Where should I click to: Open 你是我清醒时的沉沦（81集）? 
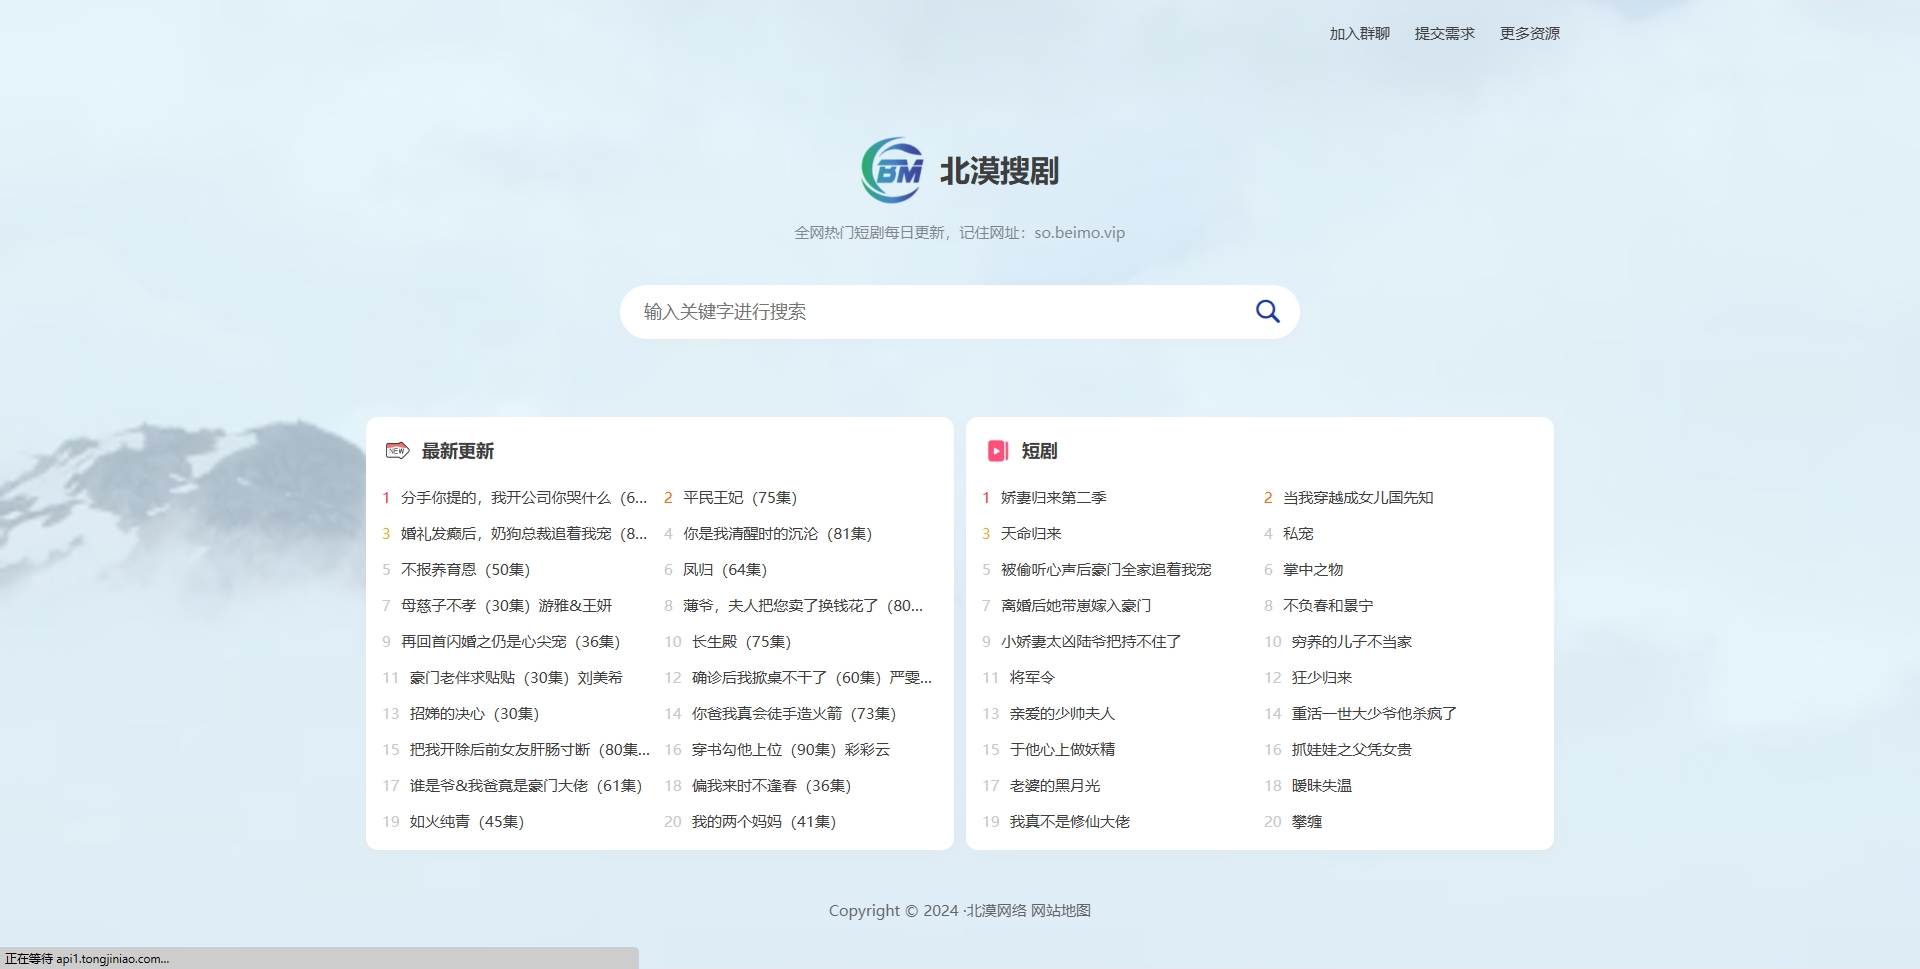pyautogui.click(x=778, y=533)
